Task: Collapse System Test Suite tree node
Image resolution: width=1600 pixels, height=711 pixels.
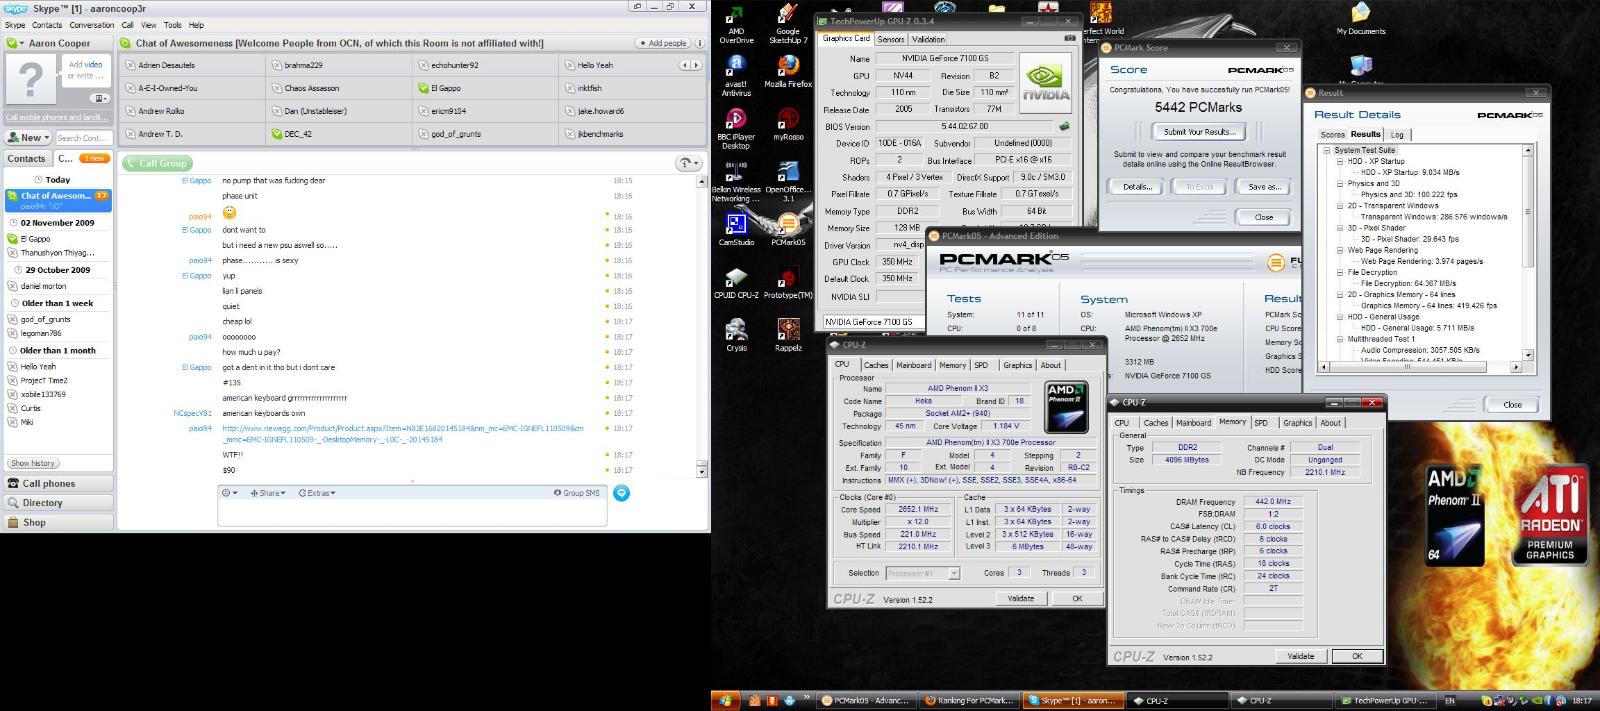Action: click(x=1327, y=150)
